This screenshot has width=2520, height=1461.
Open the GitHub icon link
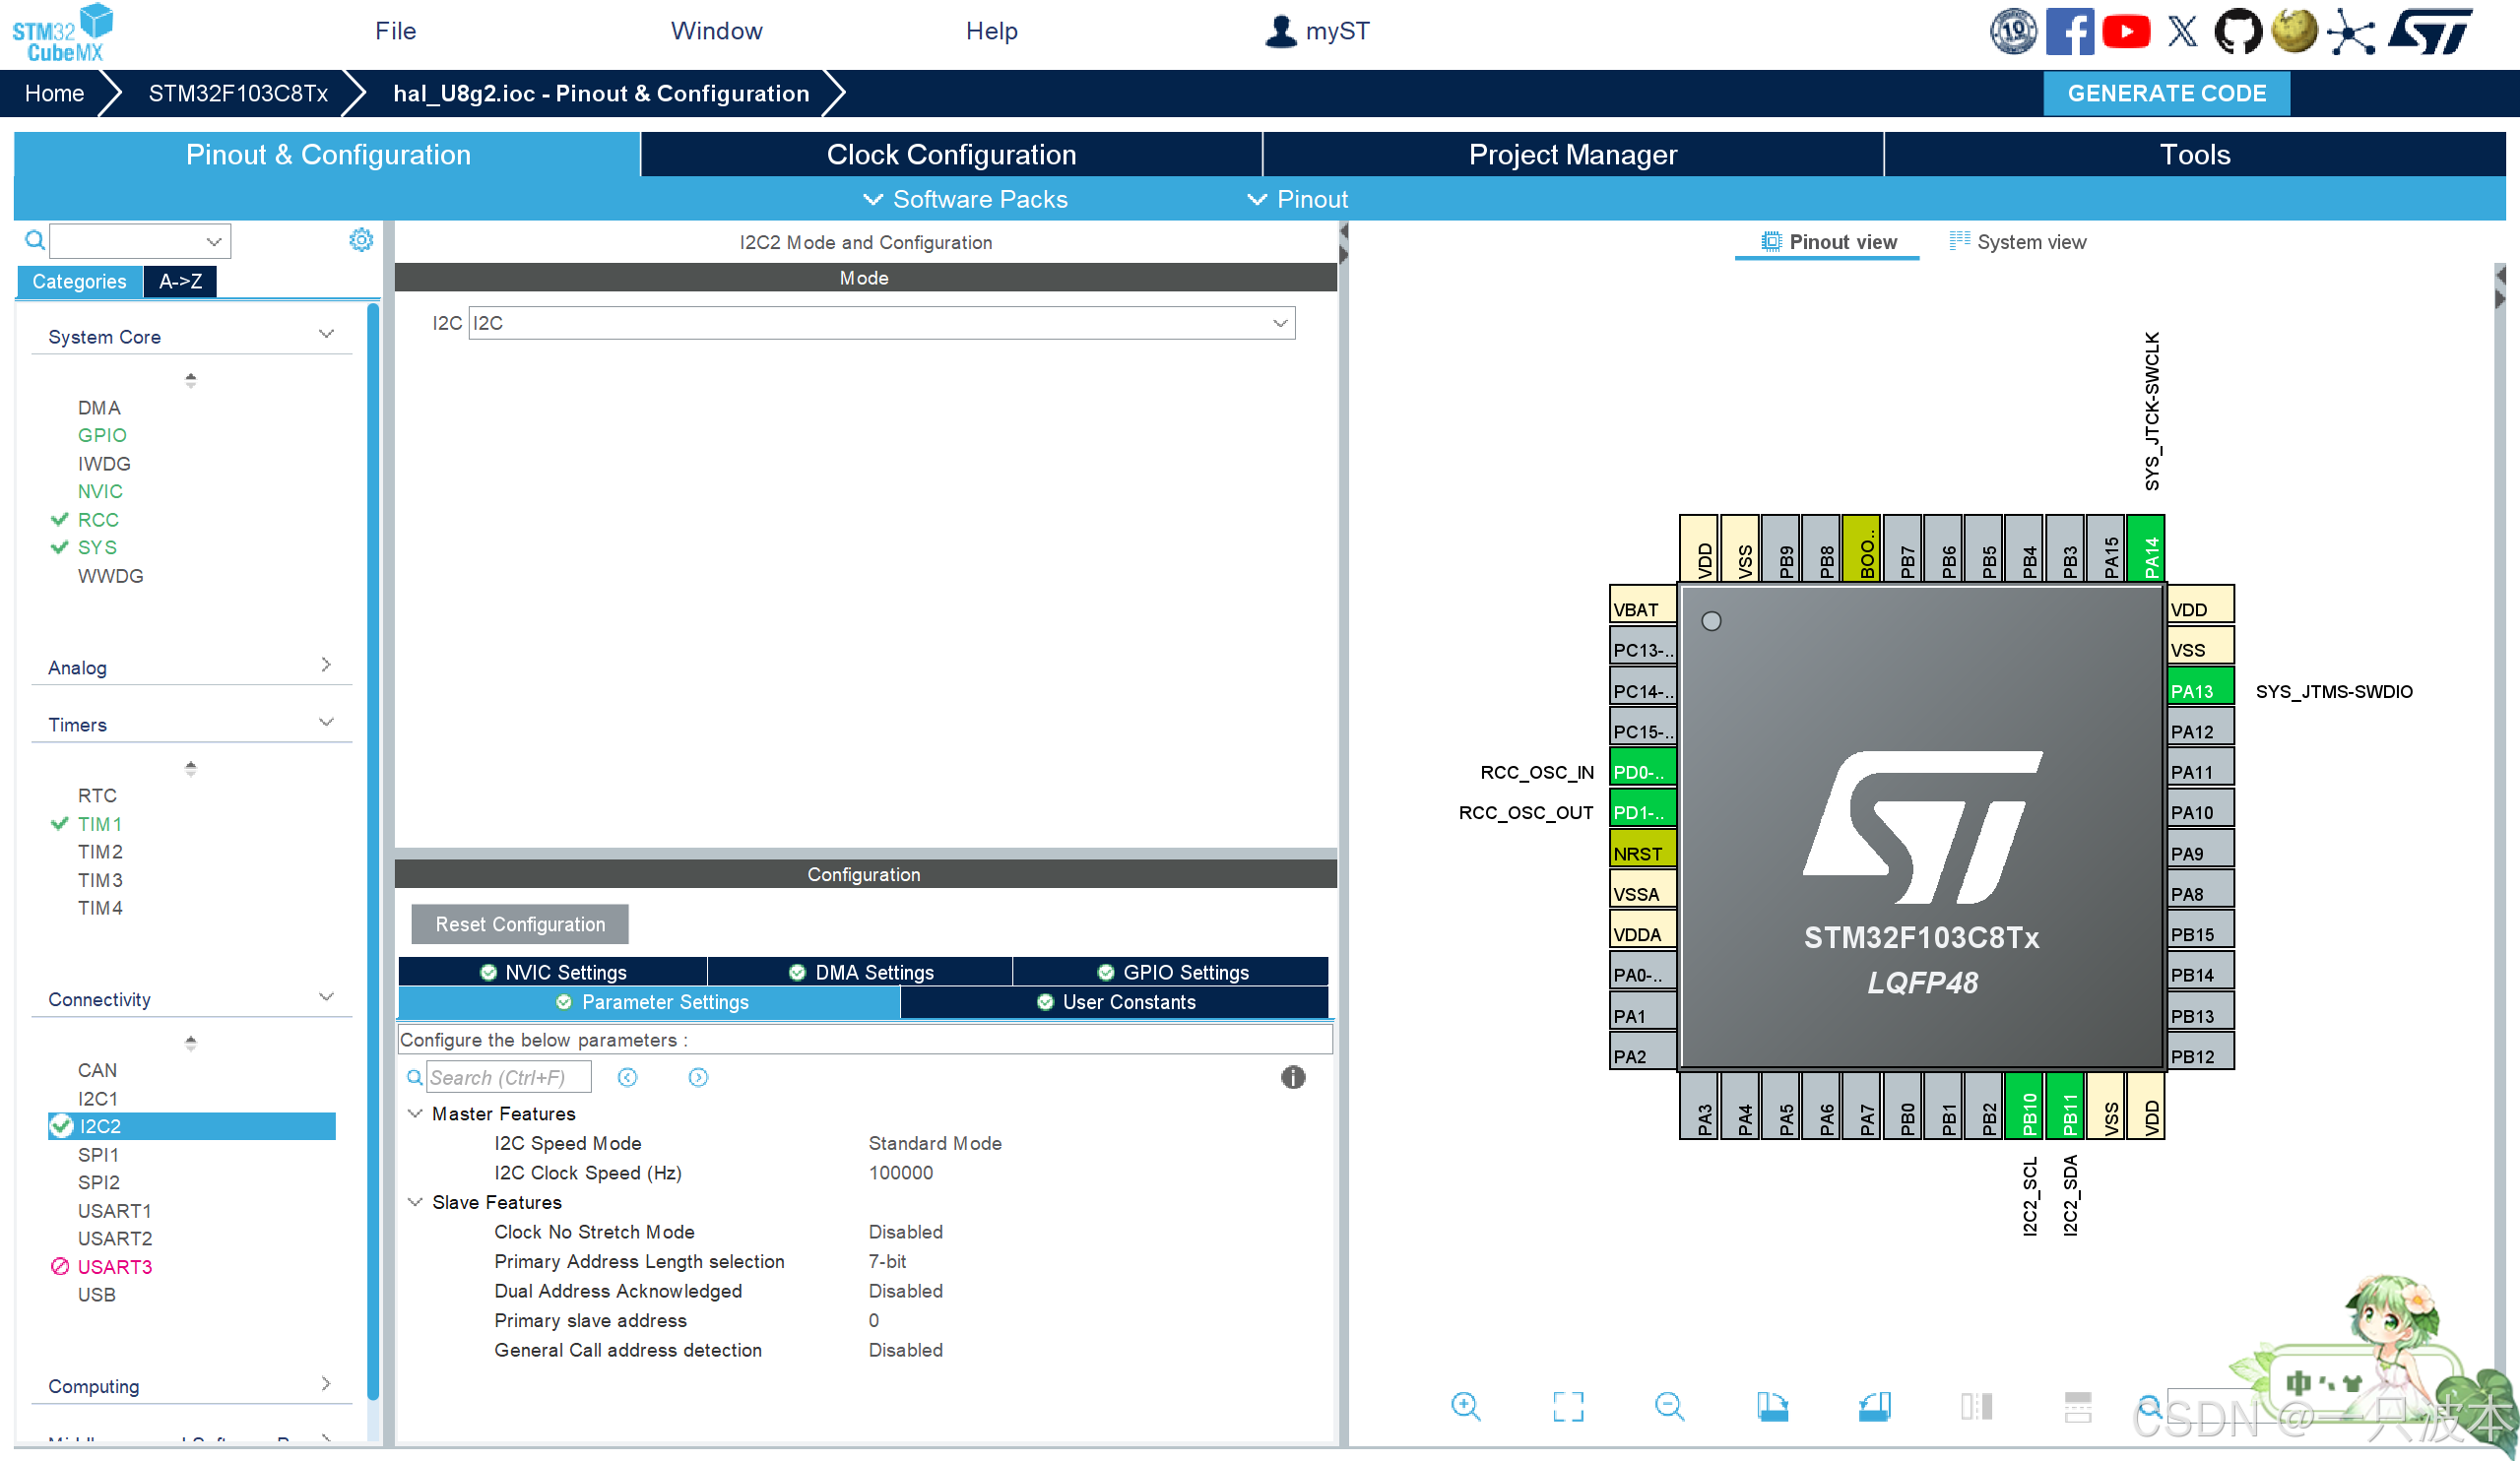(2237, 31)
